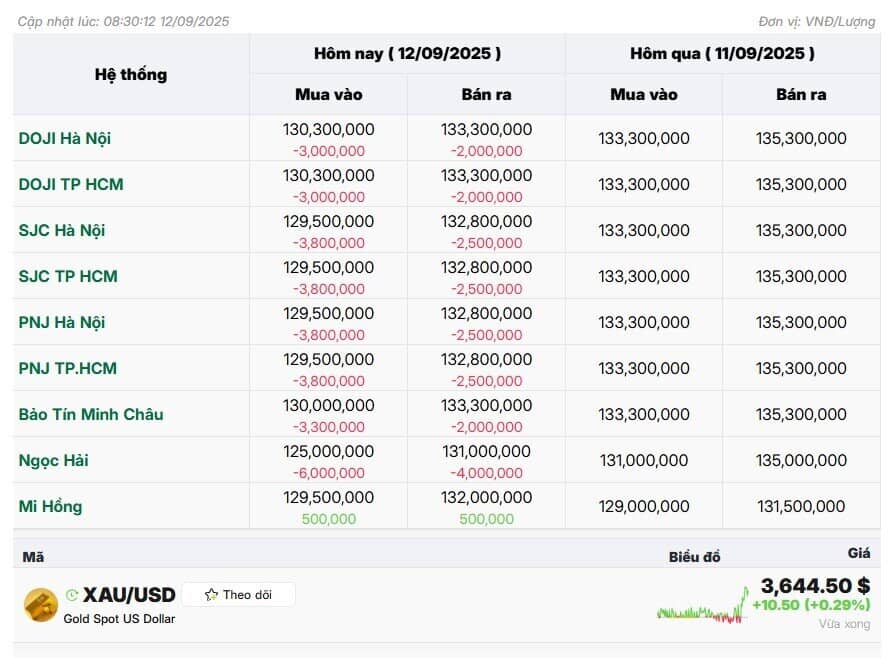Open the Mi Hồng system link

51,507
